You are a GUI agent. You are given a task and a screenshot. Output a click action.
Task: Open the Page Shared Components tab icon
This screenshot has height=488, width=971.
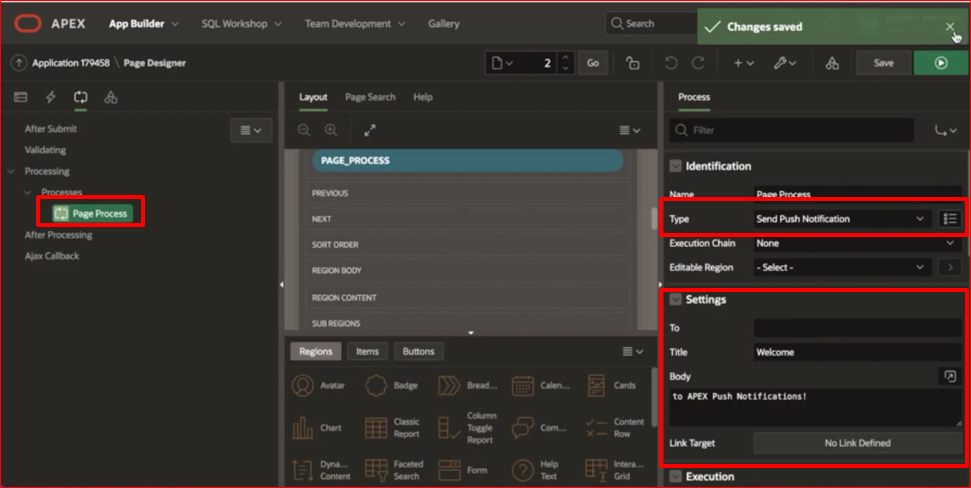coord(111,97)
